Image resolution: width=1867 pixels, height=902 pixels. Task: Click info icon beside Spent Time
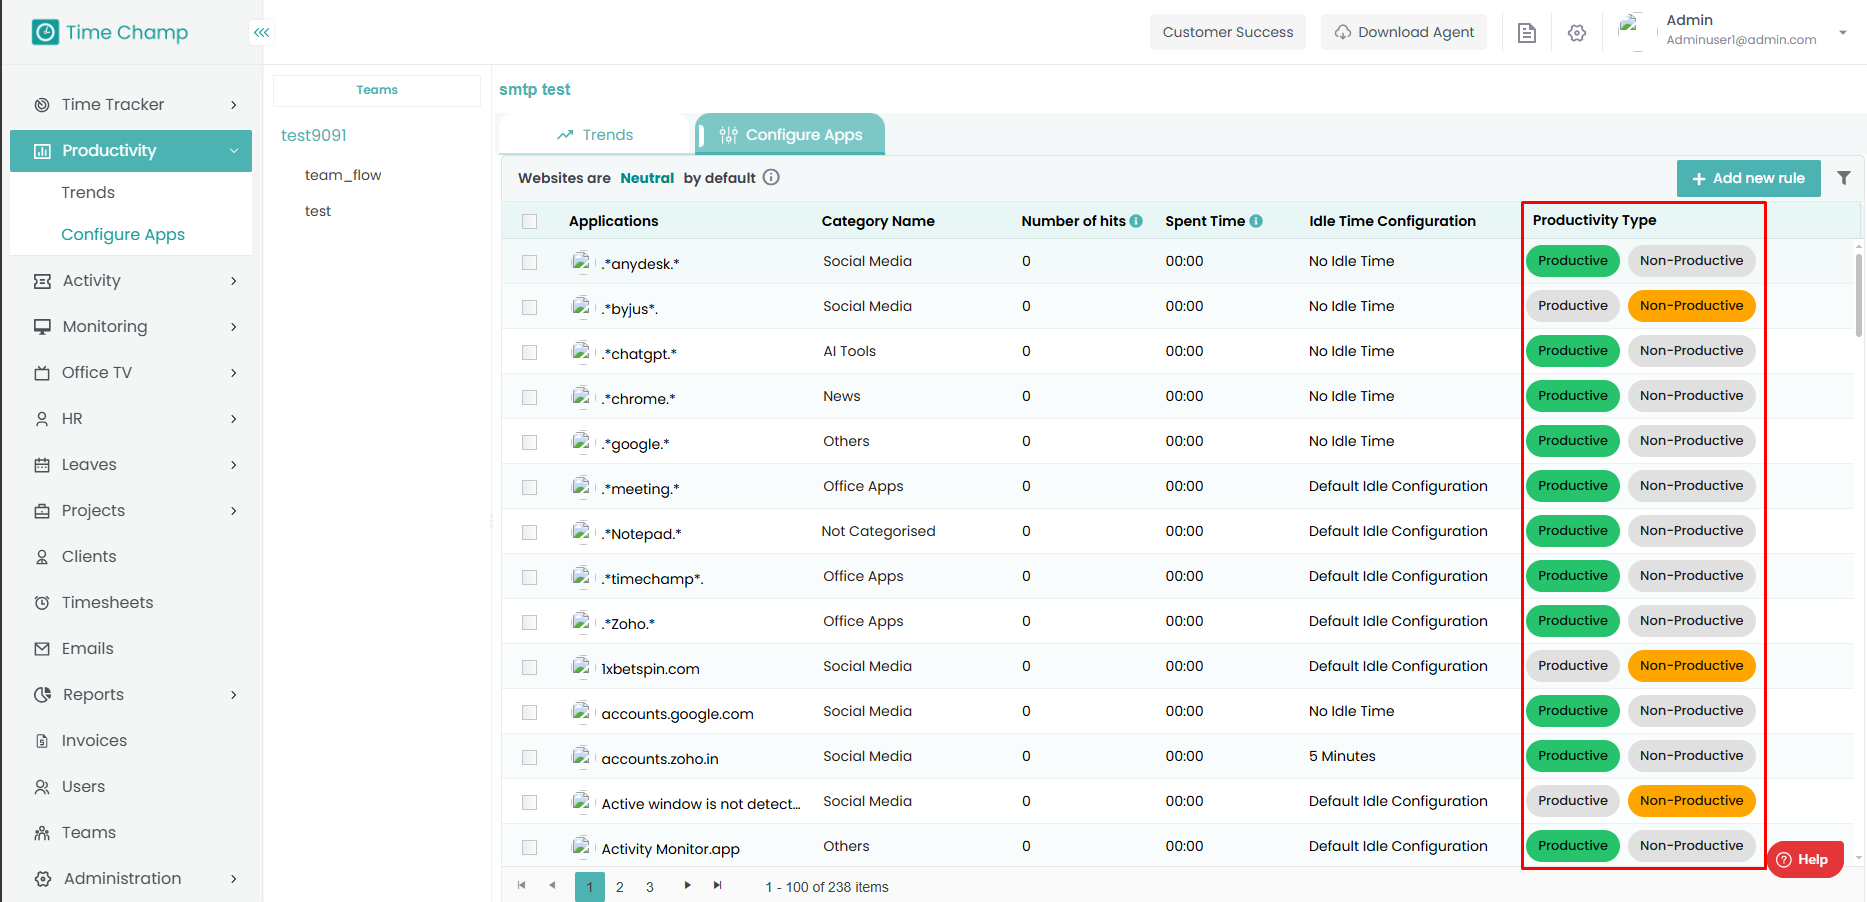point(1256,221)
